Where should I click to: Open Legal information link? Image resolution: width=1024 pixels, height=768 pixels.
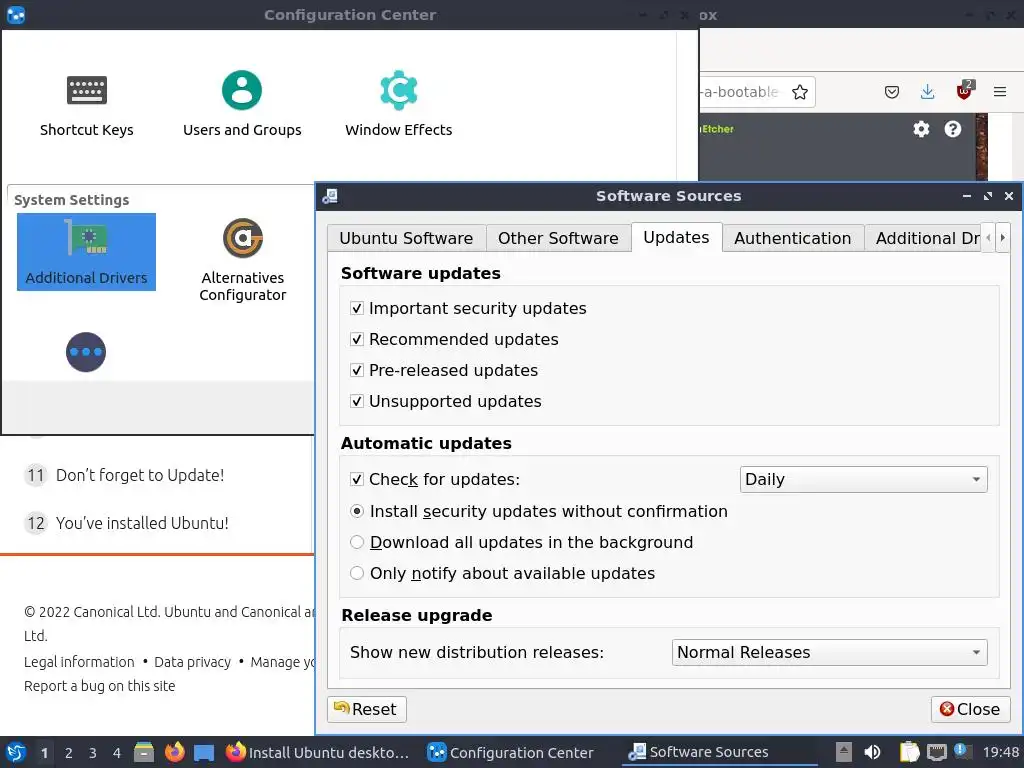pyautogui.click(x=79, y=662)
